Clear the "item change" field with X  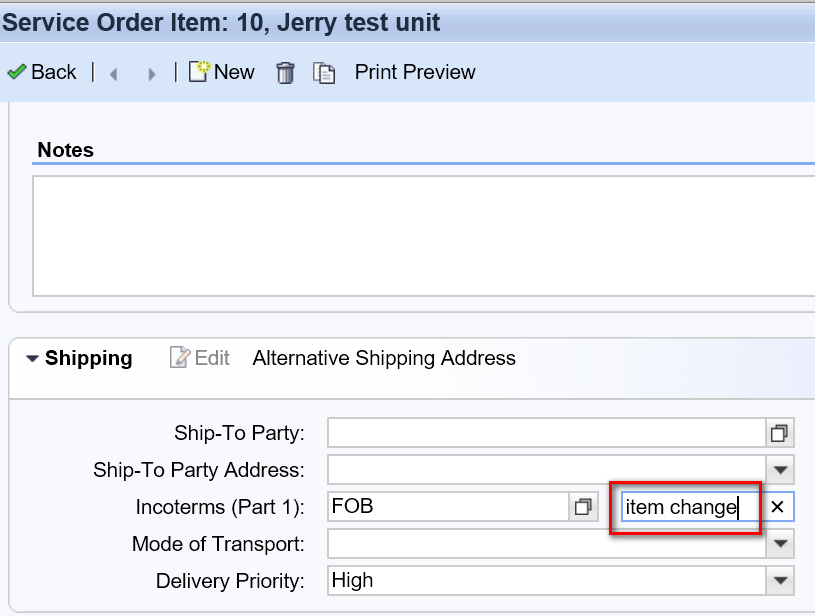777,507
